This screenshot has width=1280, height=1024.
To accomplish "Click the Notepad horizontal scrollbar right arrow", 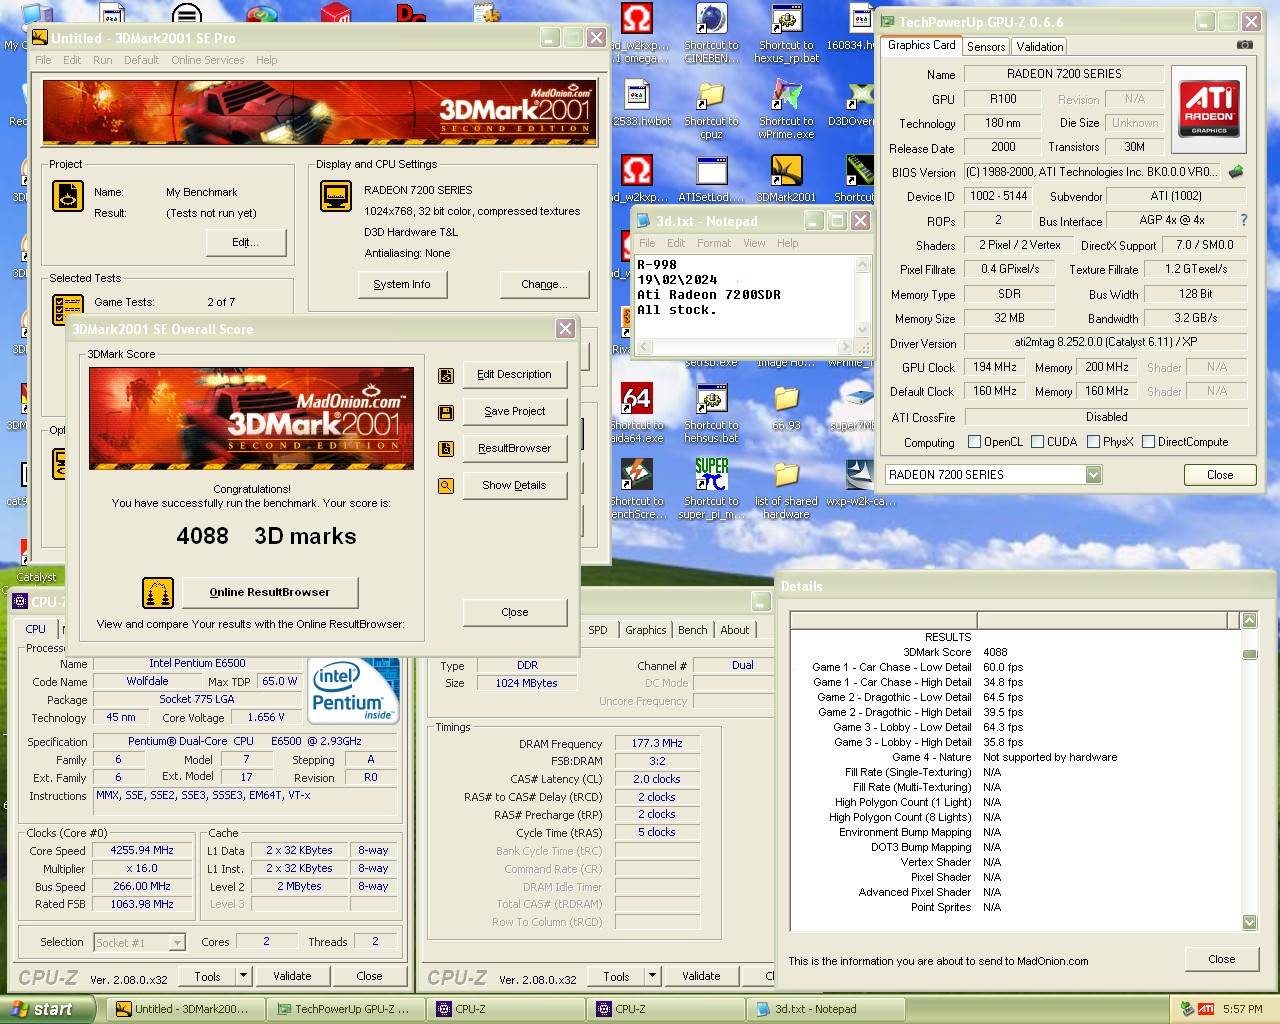I will pyautogui.click(x=846, y=347).
